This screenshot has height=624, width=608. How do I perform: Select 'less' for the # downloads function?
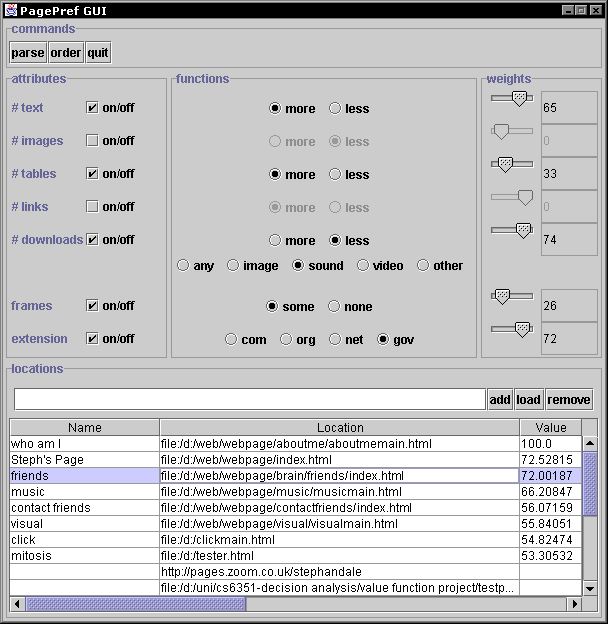[x=335, y=240]
